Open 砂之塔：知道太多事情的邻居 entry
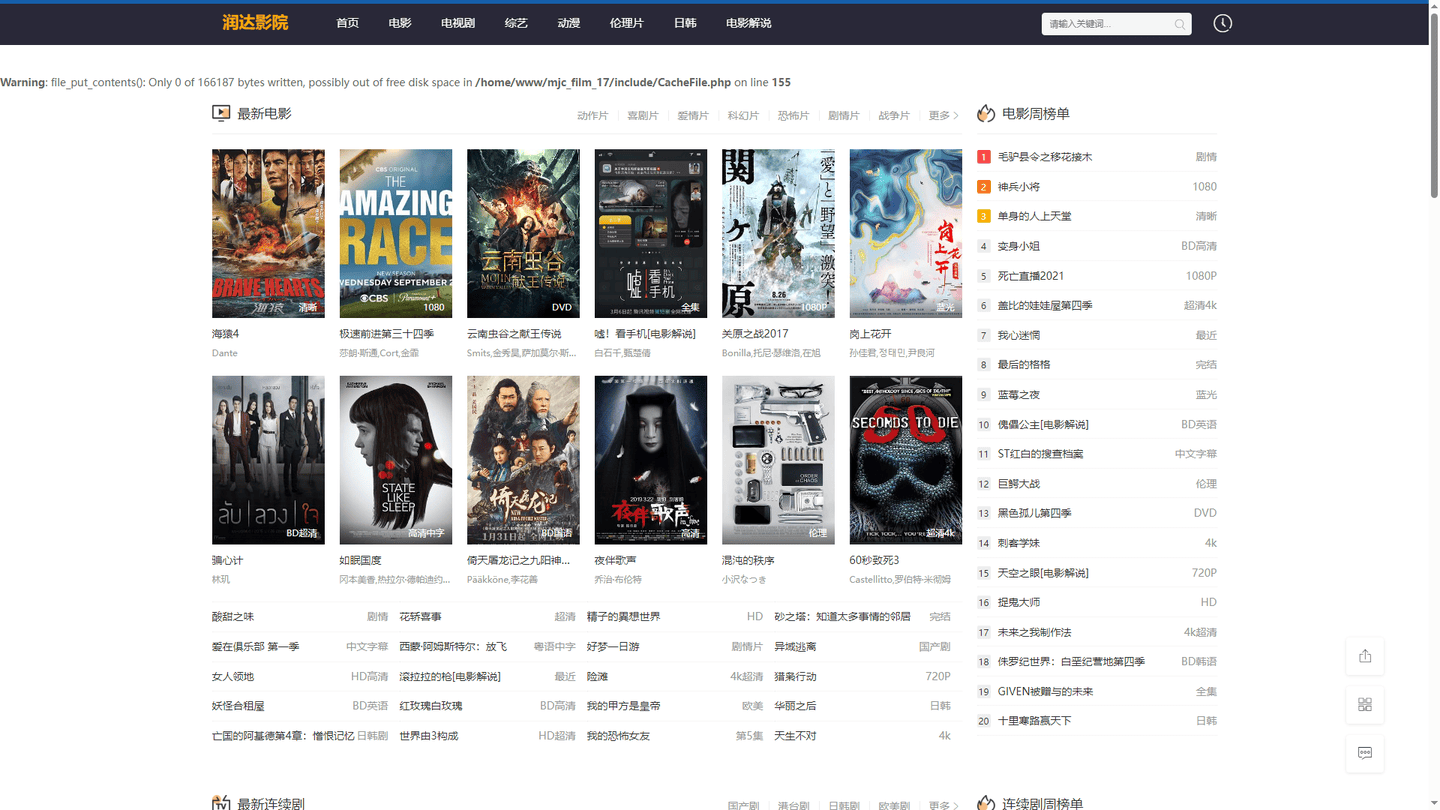 point(842,617)
